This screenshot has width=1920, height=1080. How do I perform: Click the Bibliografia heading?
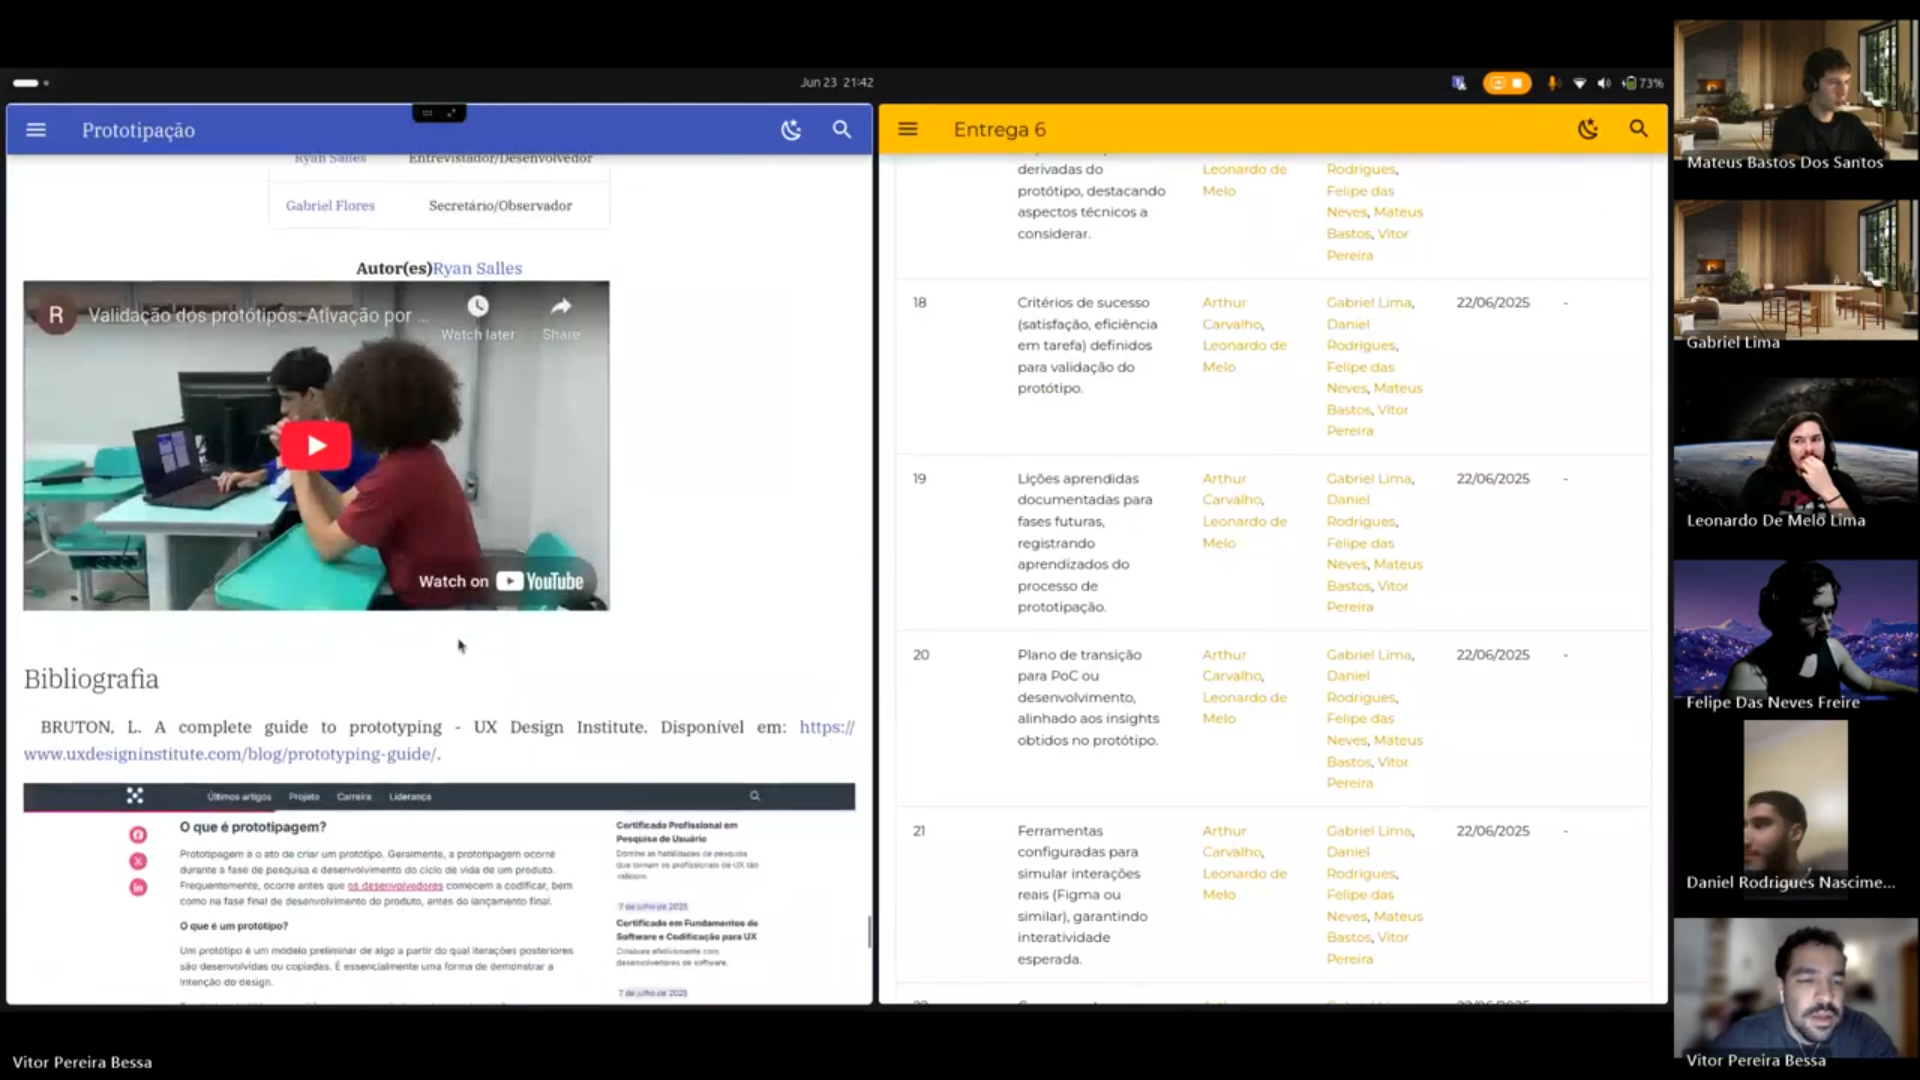[91, 679]
